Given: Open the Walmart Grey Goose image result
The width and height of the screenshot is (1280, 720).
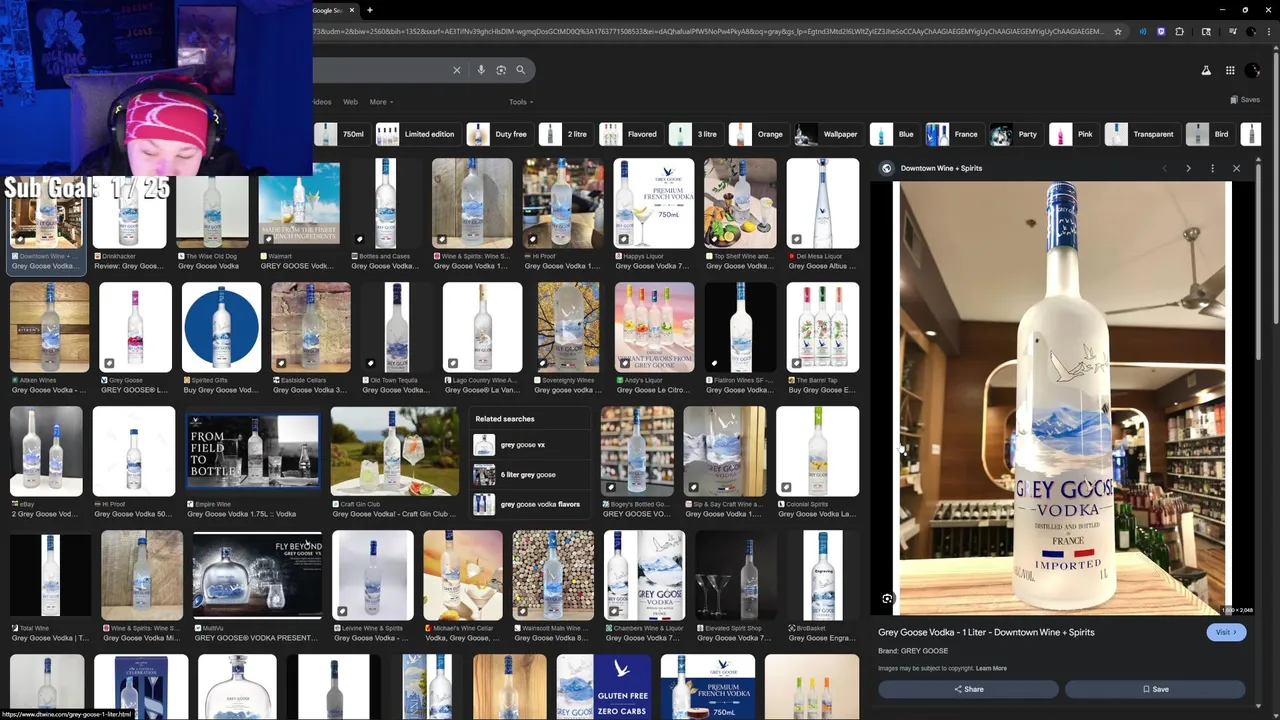Looking at the screenshot, I should 299,205.
